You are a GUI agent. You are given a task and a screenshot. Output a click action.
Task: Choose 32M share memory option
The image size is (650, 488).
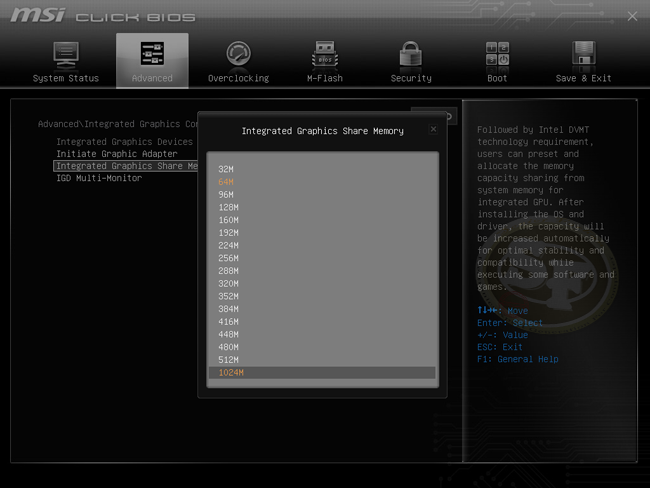[322, 169]
